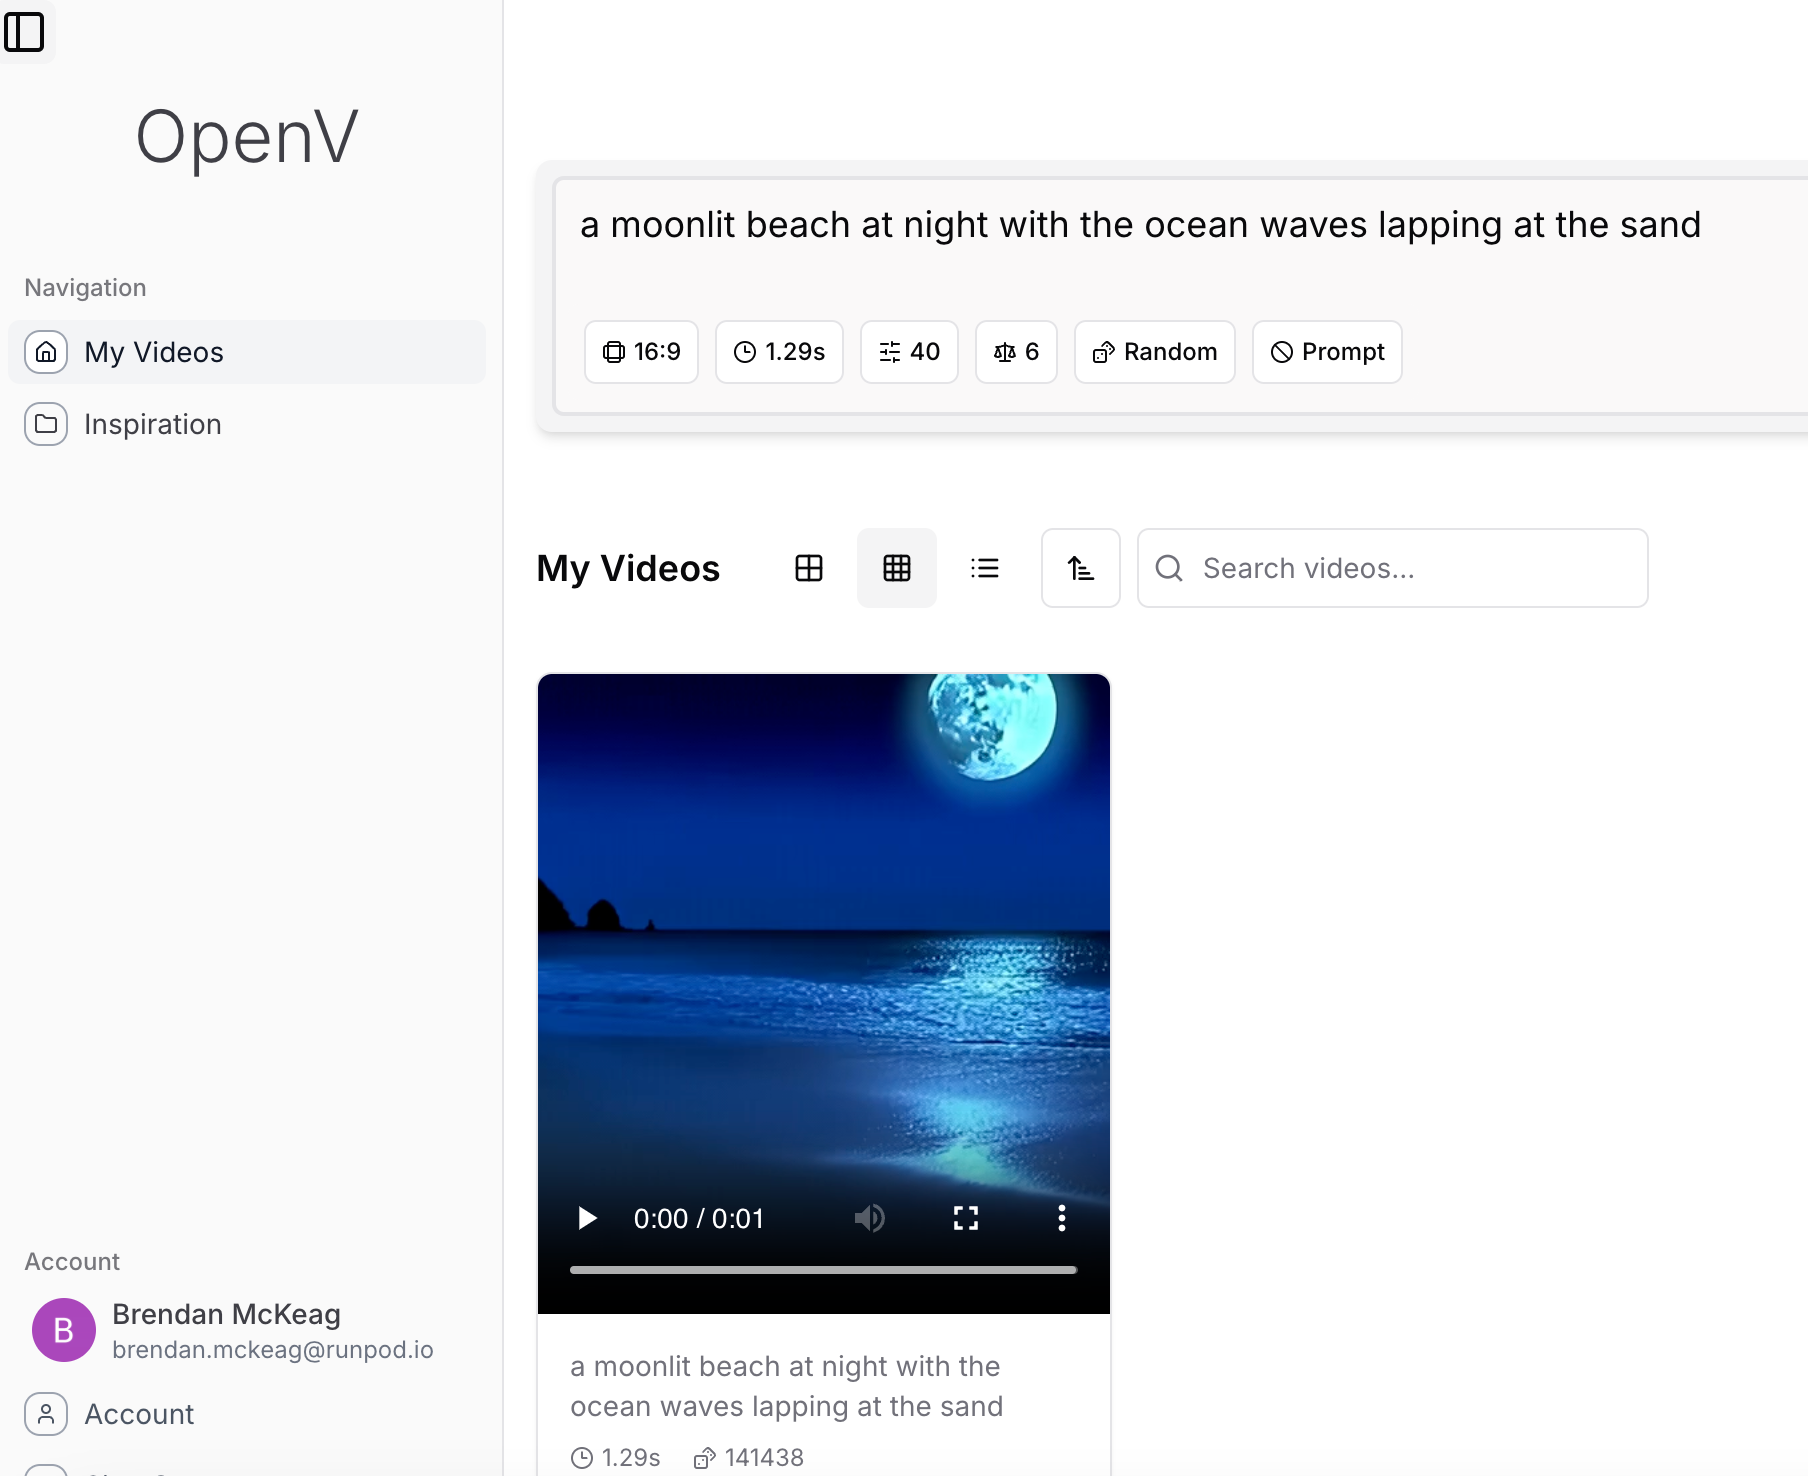The image size is (1808, 1476).
Task: Enter fullscreen on the video
Action: coord(965,1218)
